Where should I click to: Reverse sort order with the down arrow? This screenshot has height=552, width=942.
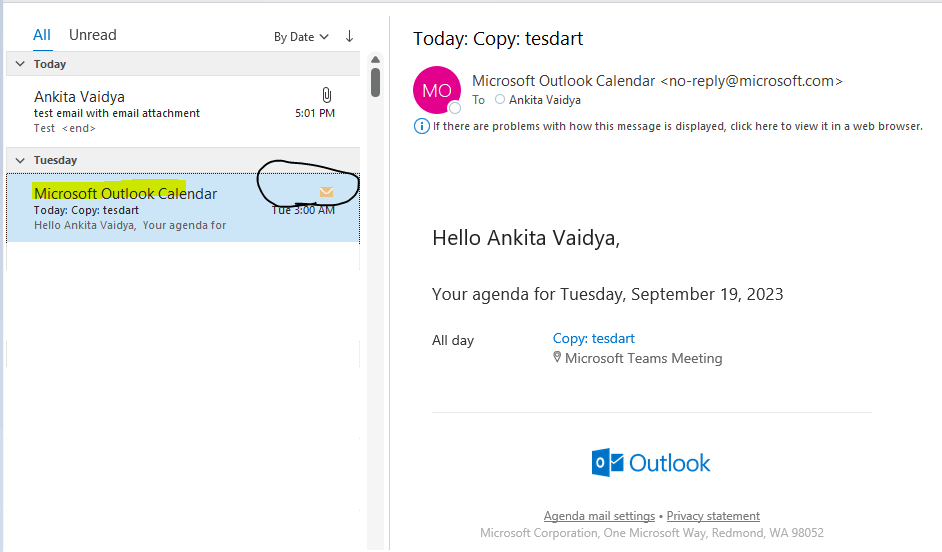pos(349,36)
